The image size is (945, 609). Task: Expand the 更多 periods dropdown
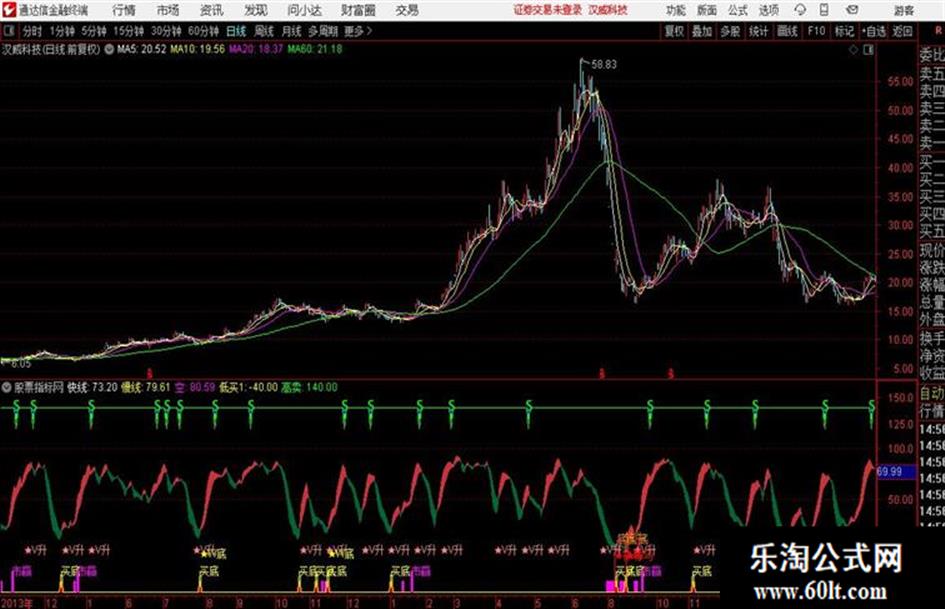point(358,31)
